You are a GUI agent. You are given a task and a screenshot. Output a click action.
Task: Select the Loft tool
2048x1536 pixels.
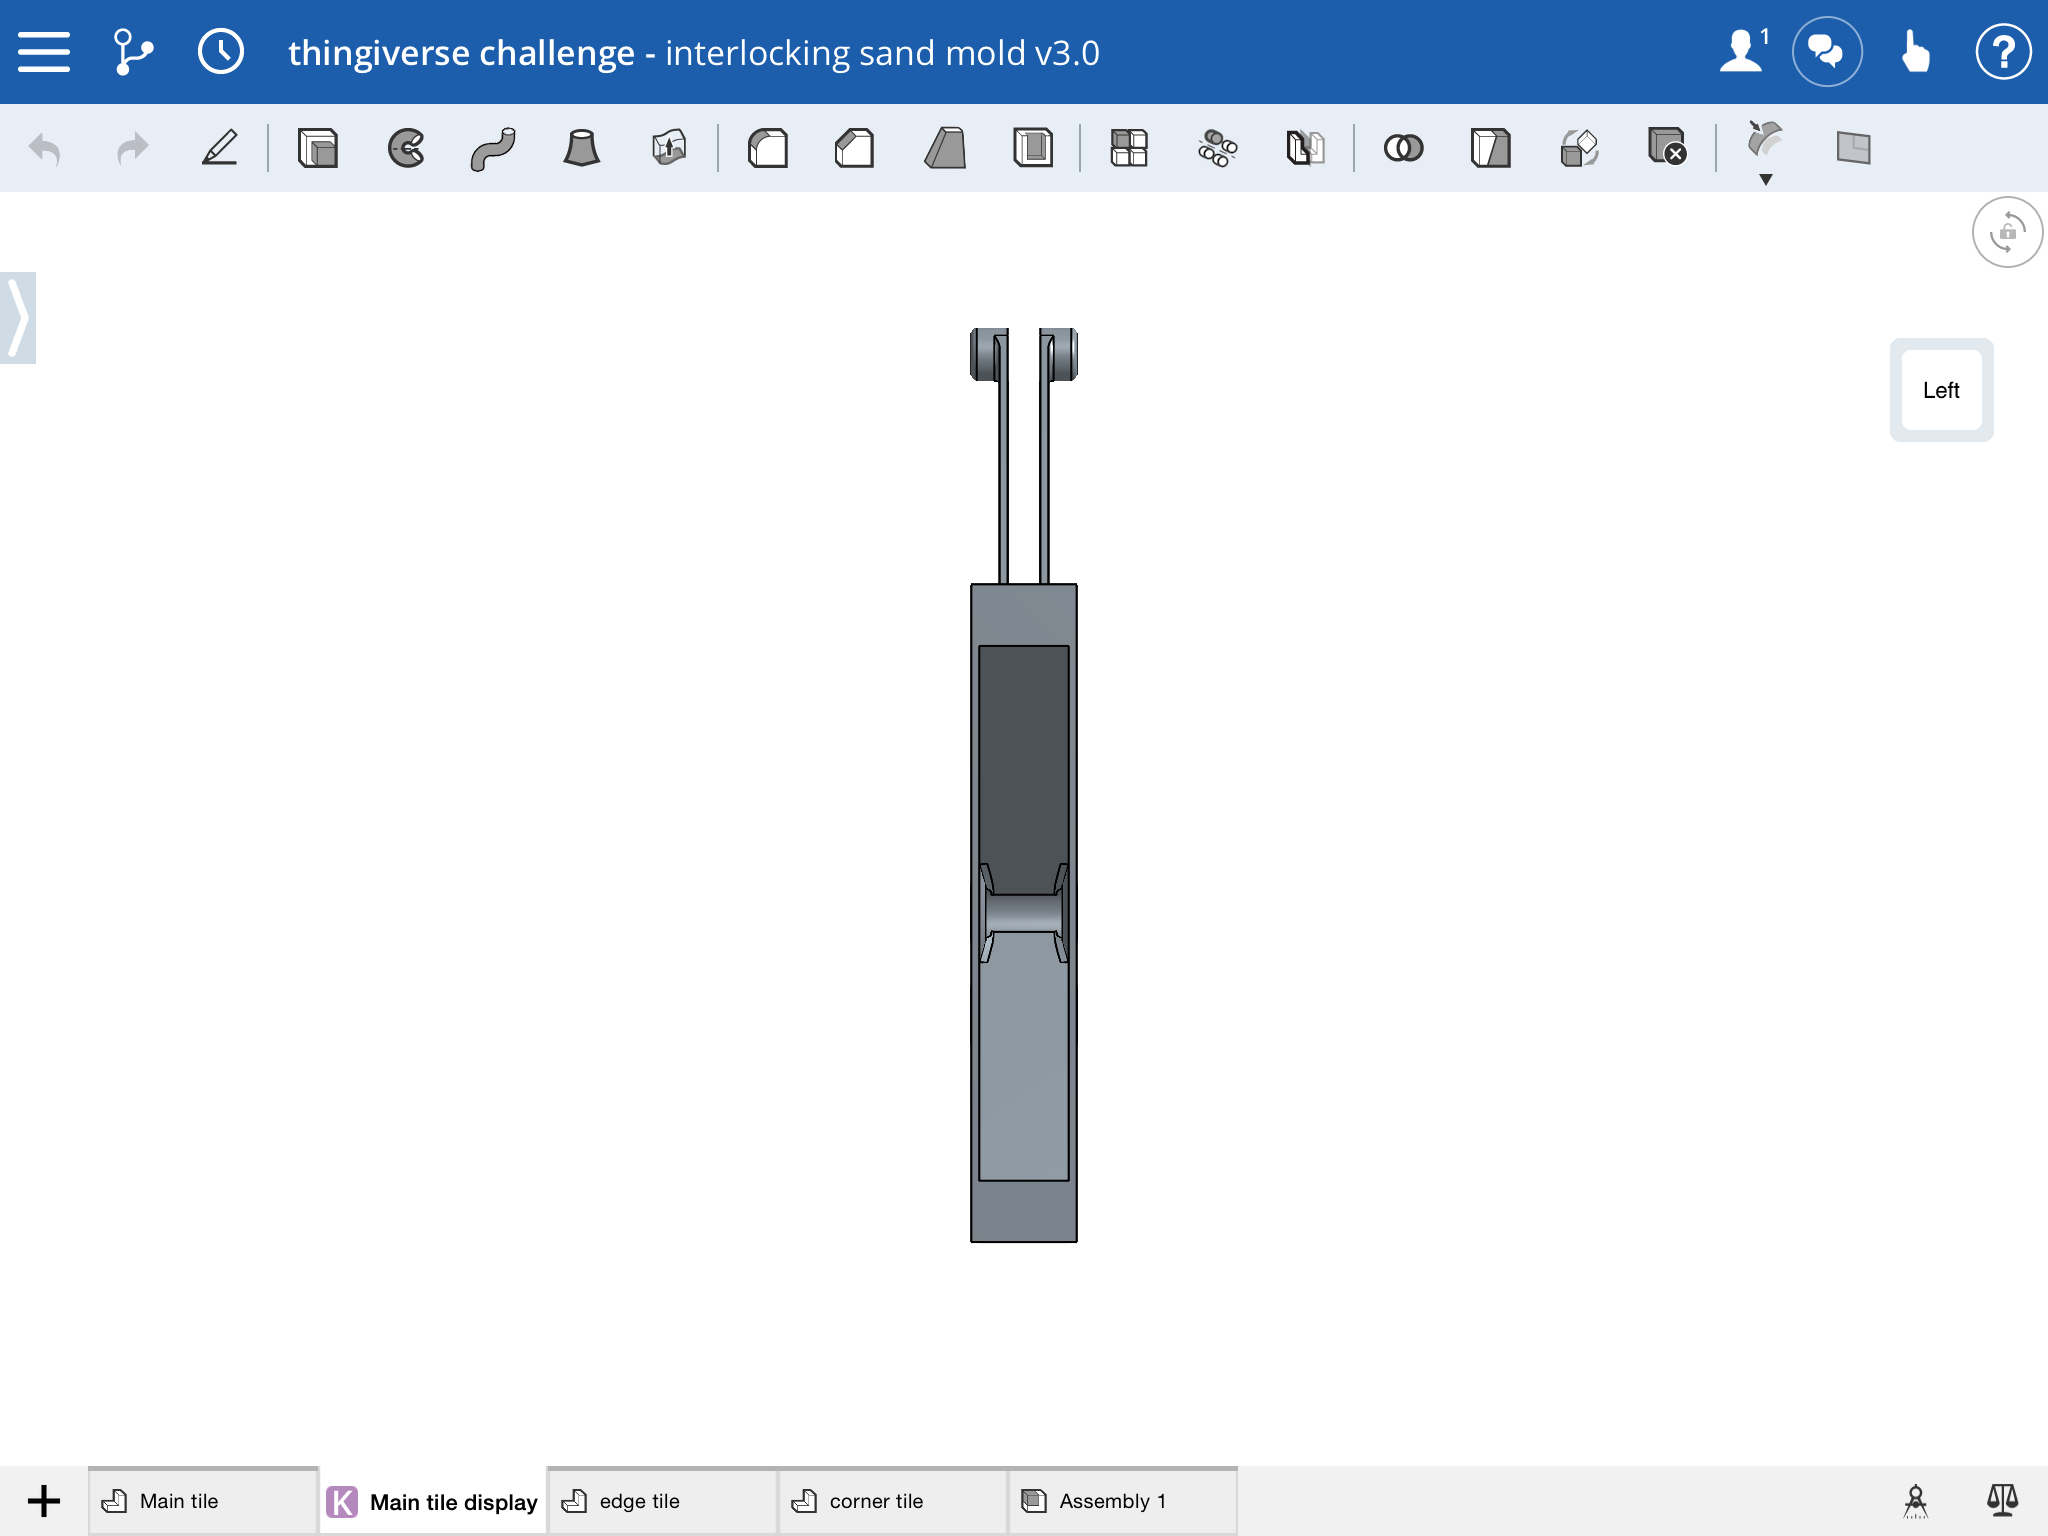[581, 148]
